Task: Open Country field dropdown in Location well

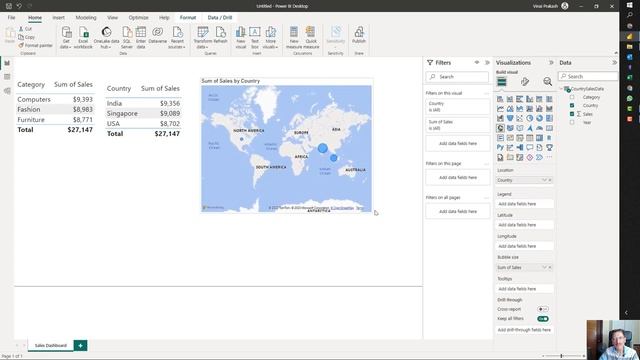Action: tap(544, 180)
